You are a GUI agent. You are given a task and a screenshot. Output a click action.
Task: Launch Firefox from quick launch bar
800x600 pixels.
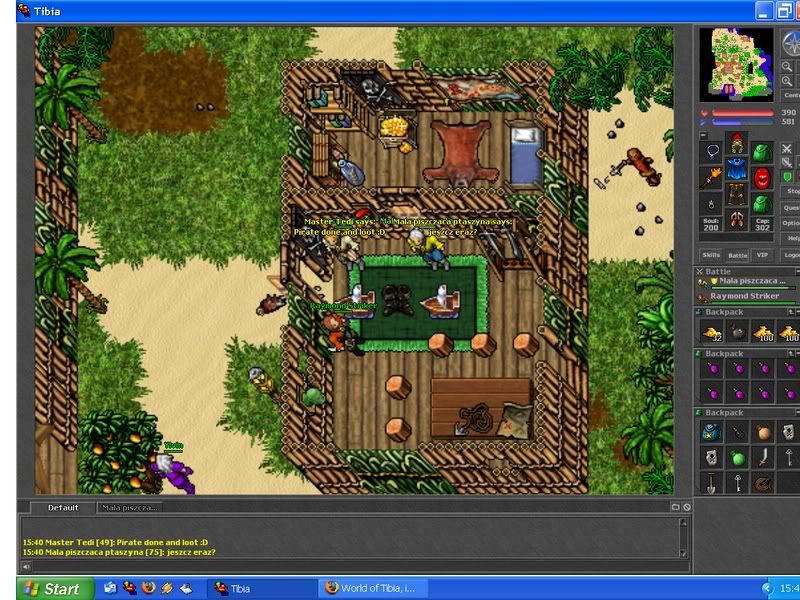coord(148,588)
